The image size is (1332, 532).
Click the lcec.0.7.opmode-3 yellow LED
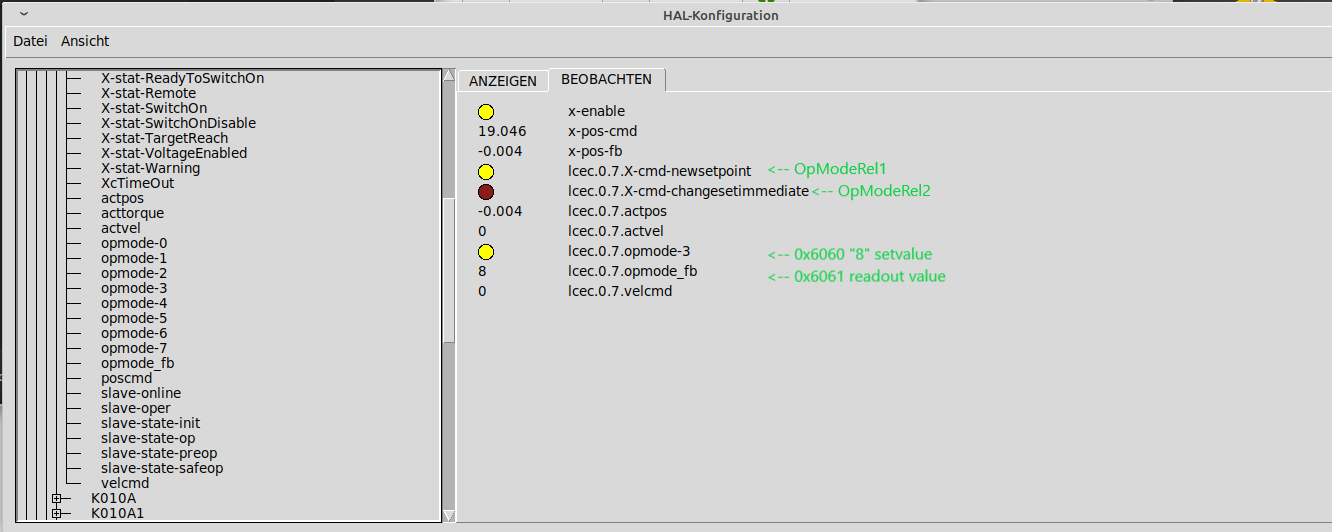coord(486,252)
